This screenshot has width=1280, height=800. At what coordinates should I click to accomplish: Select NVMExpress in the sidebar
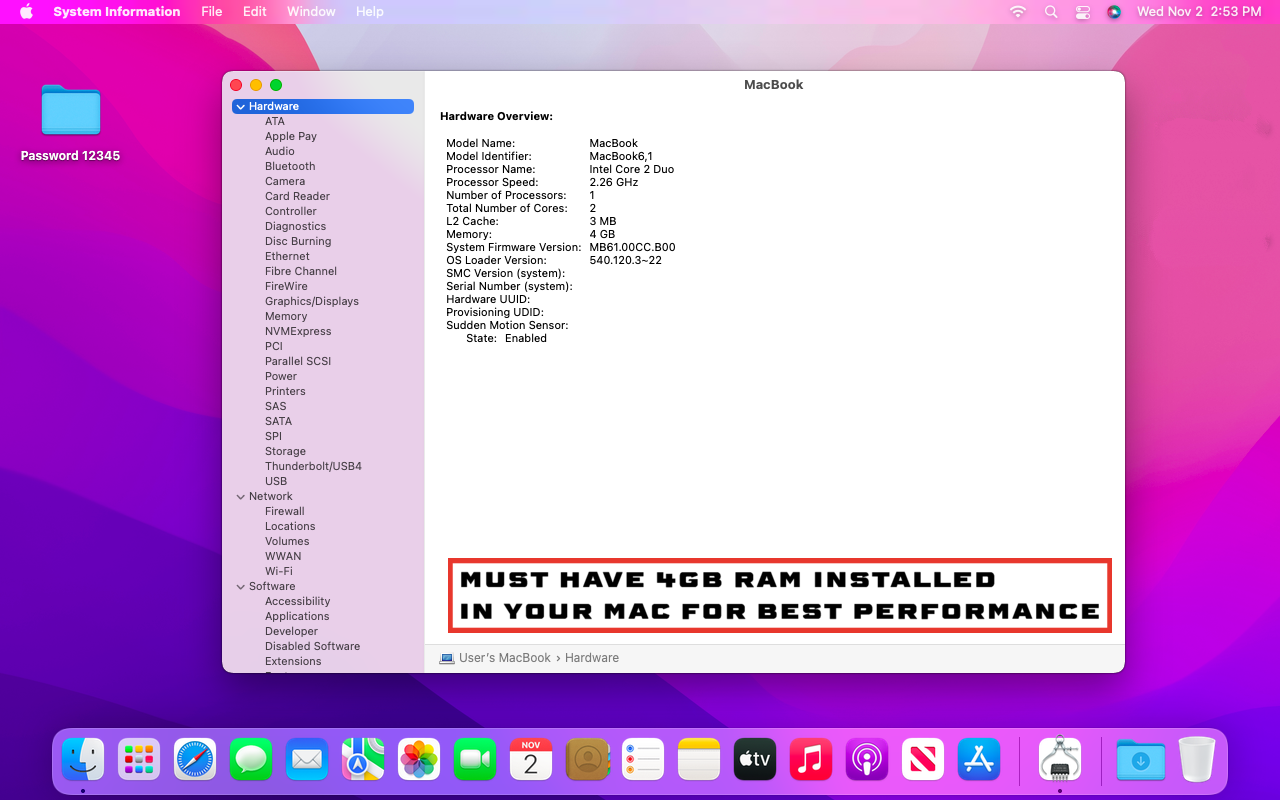click(298, 331)
